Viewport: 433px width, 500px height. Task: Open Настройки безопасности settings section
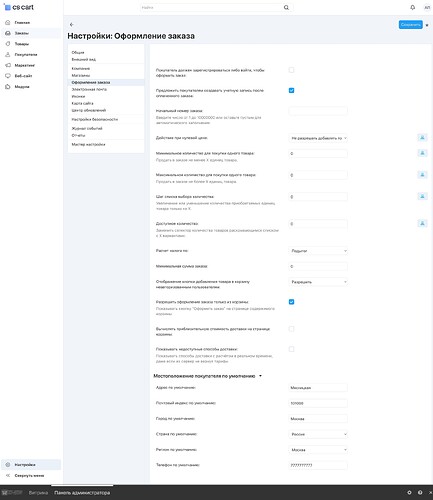95,119
